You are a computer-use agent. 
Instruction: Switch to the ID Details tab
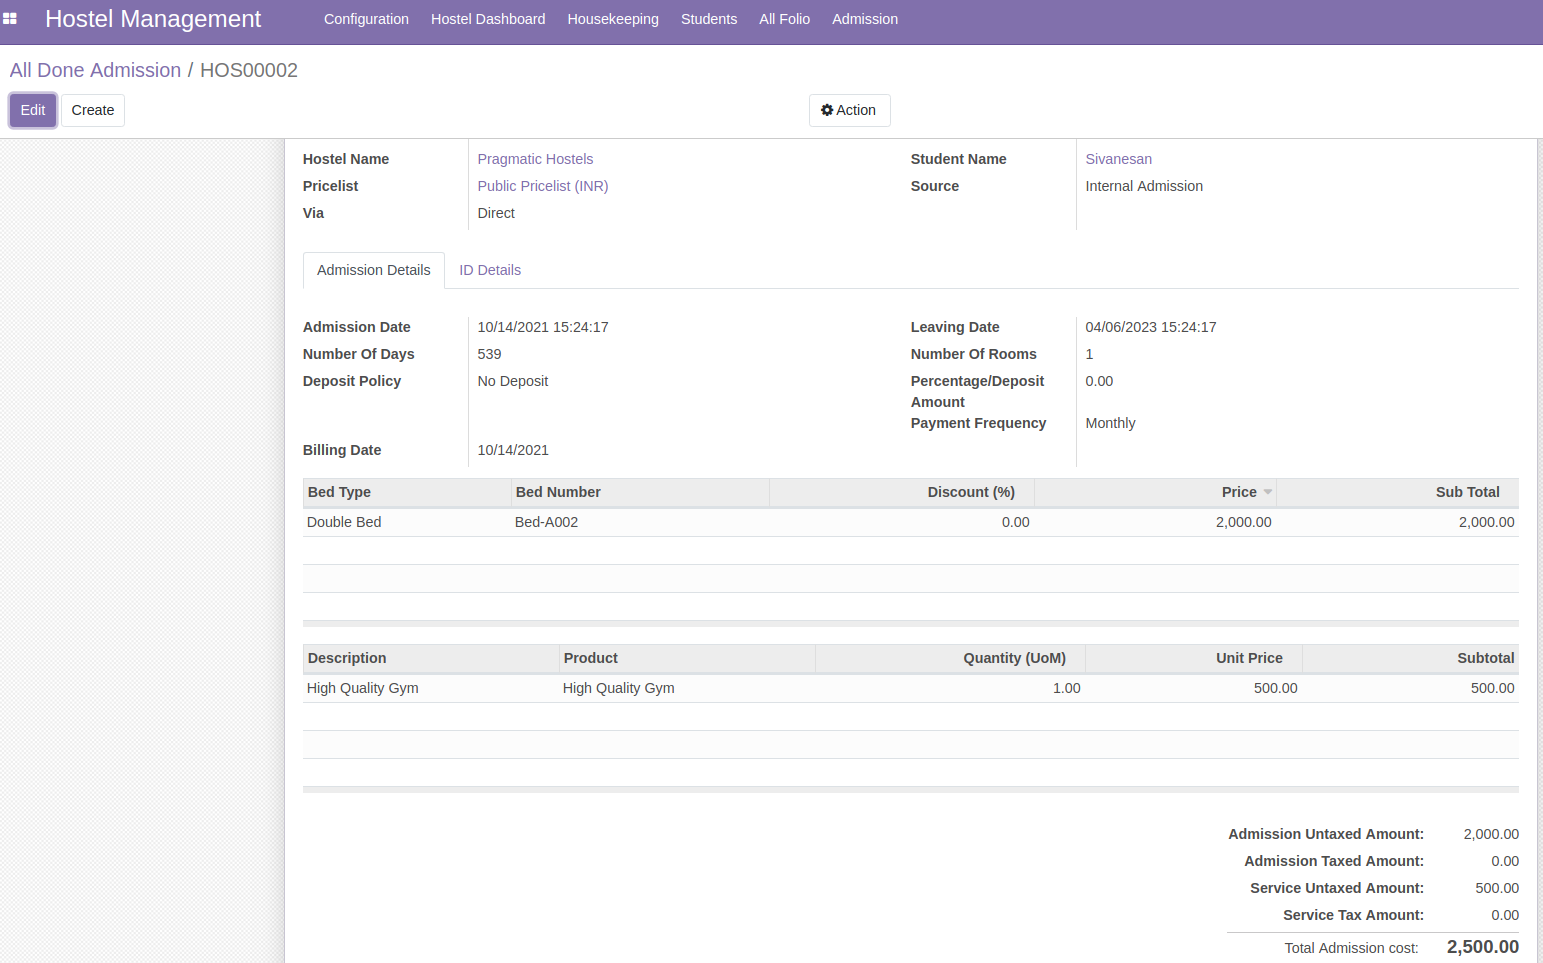(x=490, y=270)
